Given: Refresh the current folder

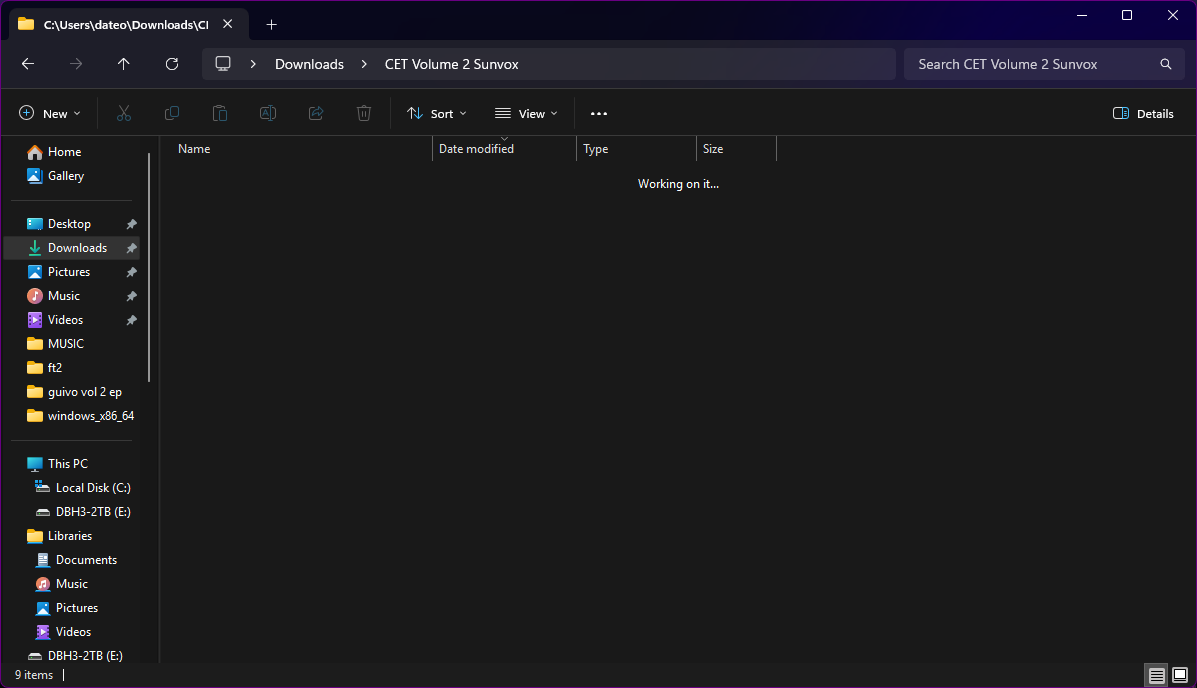Looking at the screenshot, I should click(x=172, y=64).
